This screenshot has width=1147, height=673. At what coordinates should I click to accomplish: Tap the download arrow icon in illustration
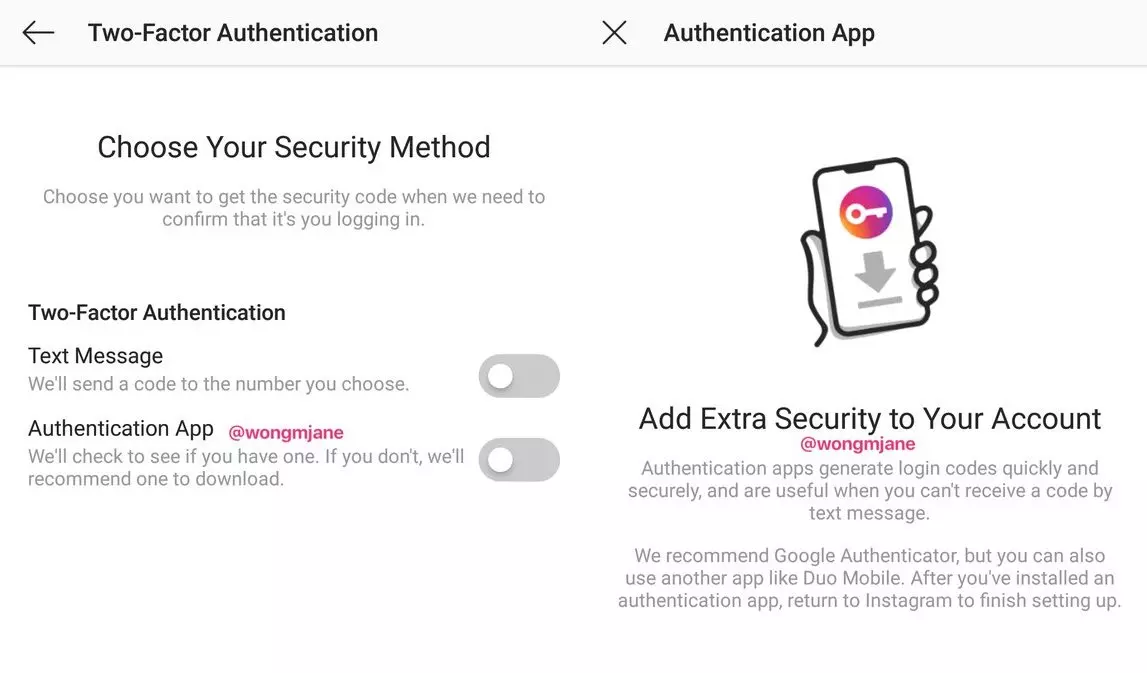[x=876, y=279]
